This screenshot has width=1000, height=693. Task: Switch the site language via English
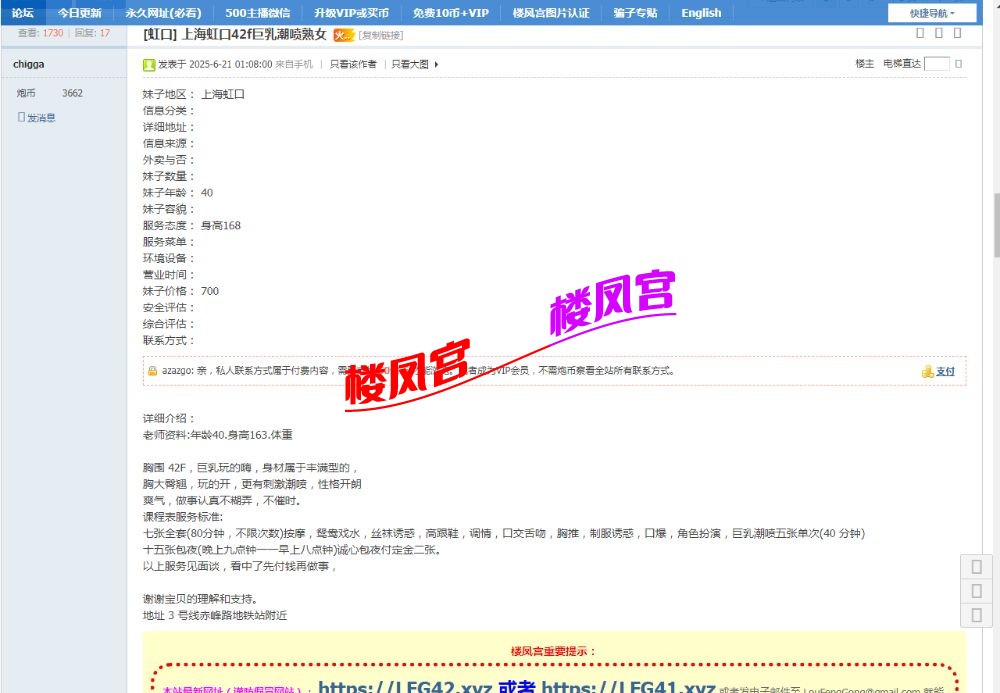click(x=701, y=13)
